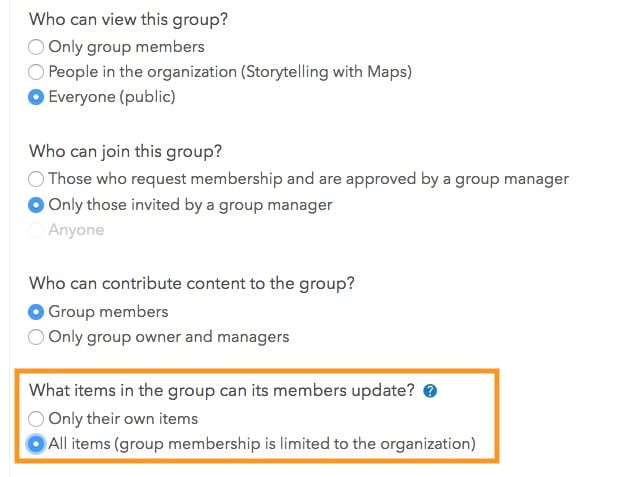Select the 'Only group members' radio button
This screenshot has height=477, width=632.
coord(37,46)
